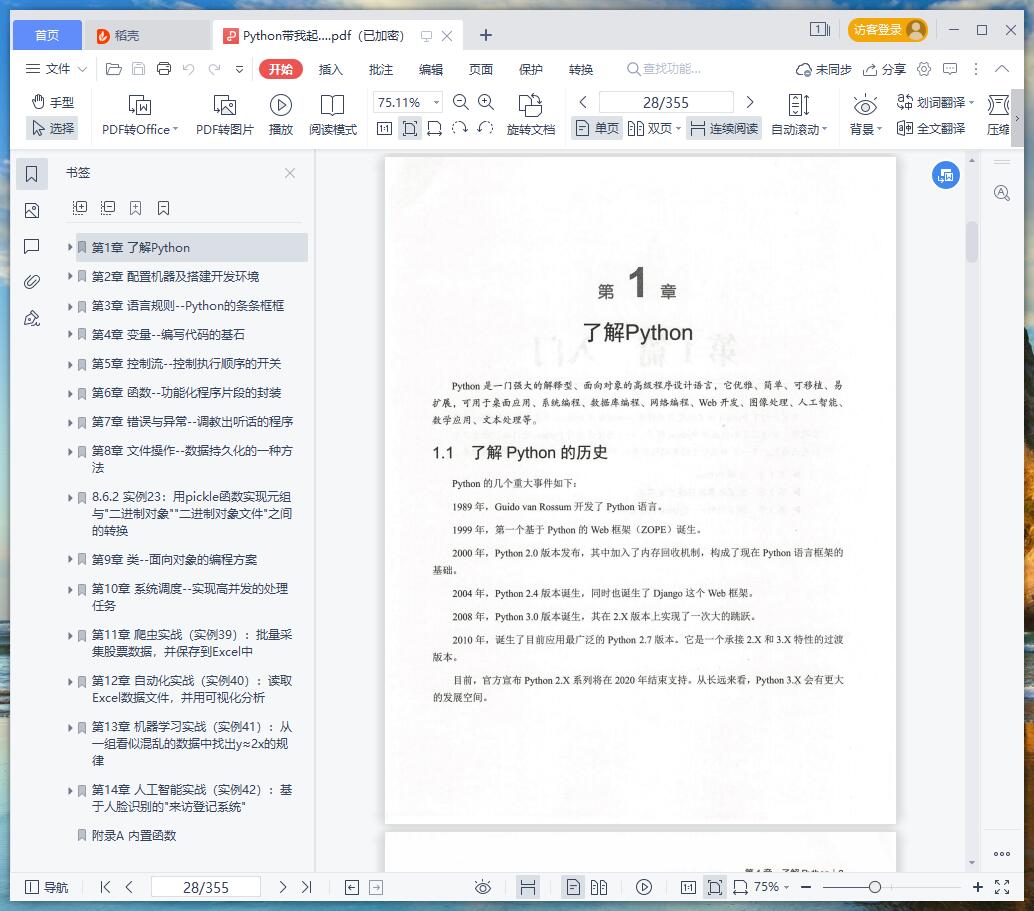
Task: Click the undo arrow icon
Action: point(189,69)
